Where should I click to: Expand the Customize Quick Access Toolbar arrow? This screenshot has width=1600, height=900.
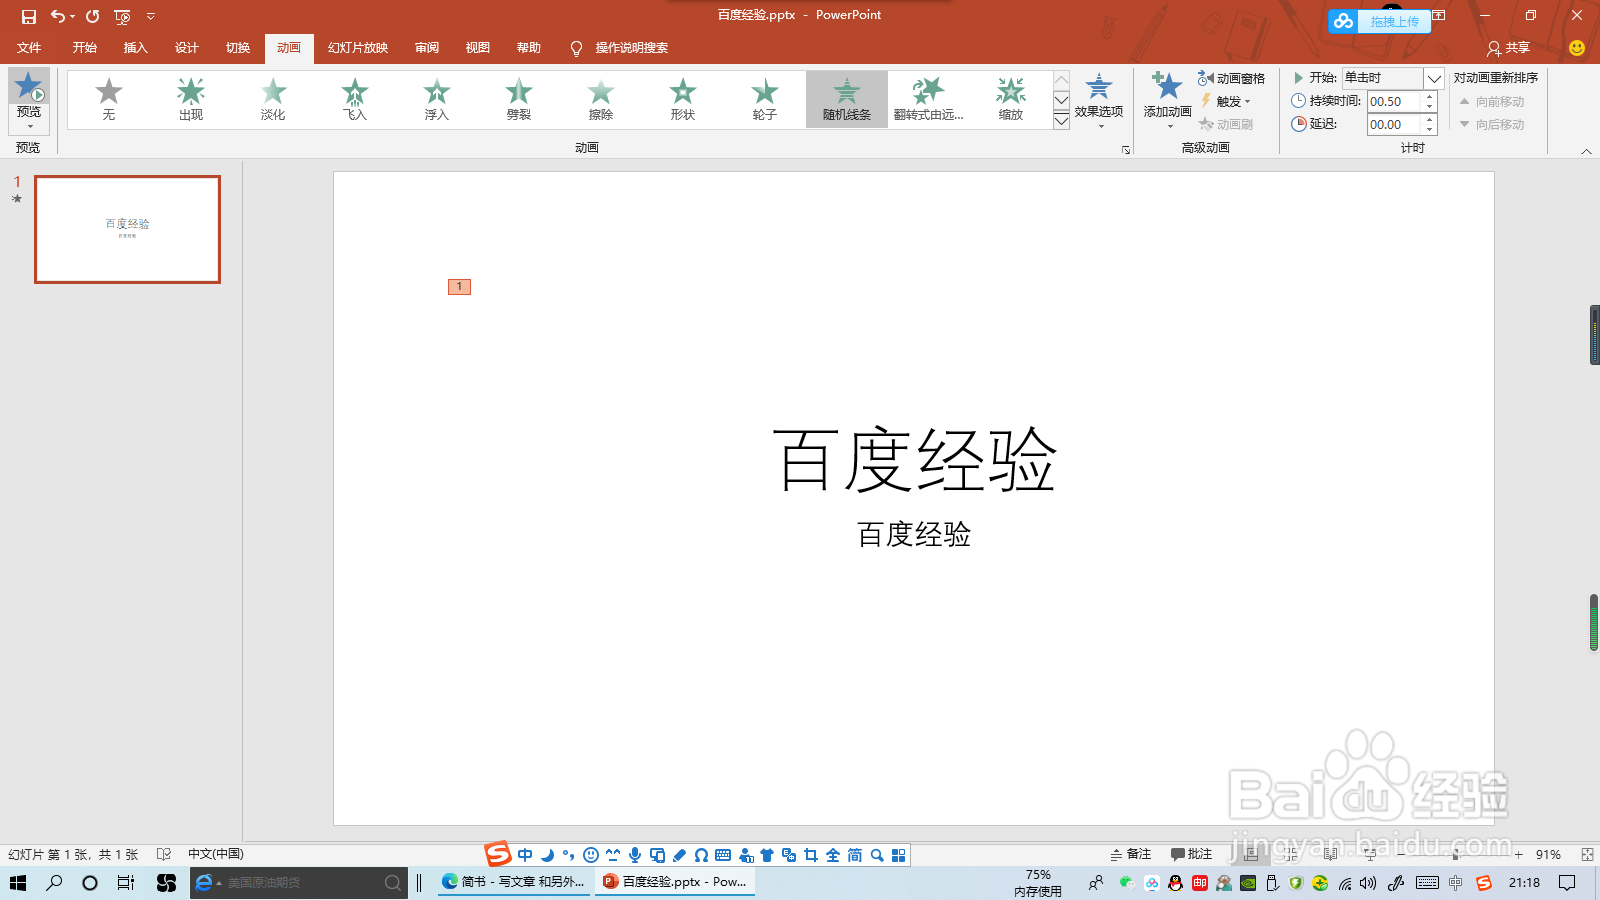tap(151, 16)
